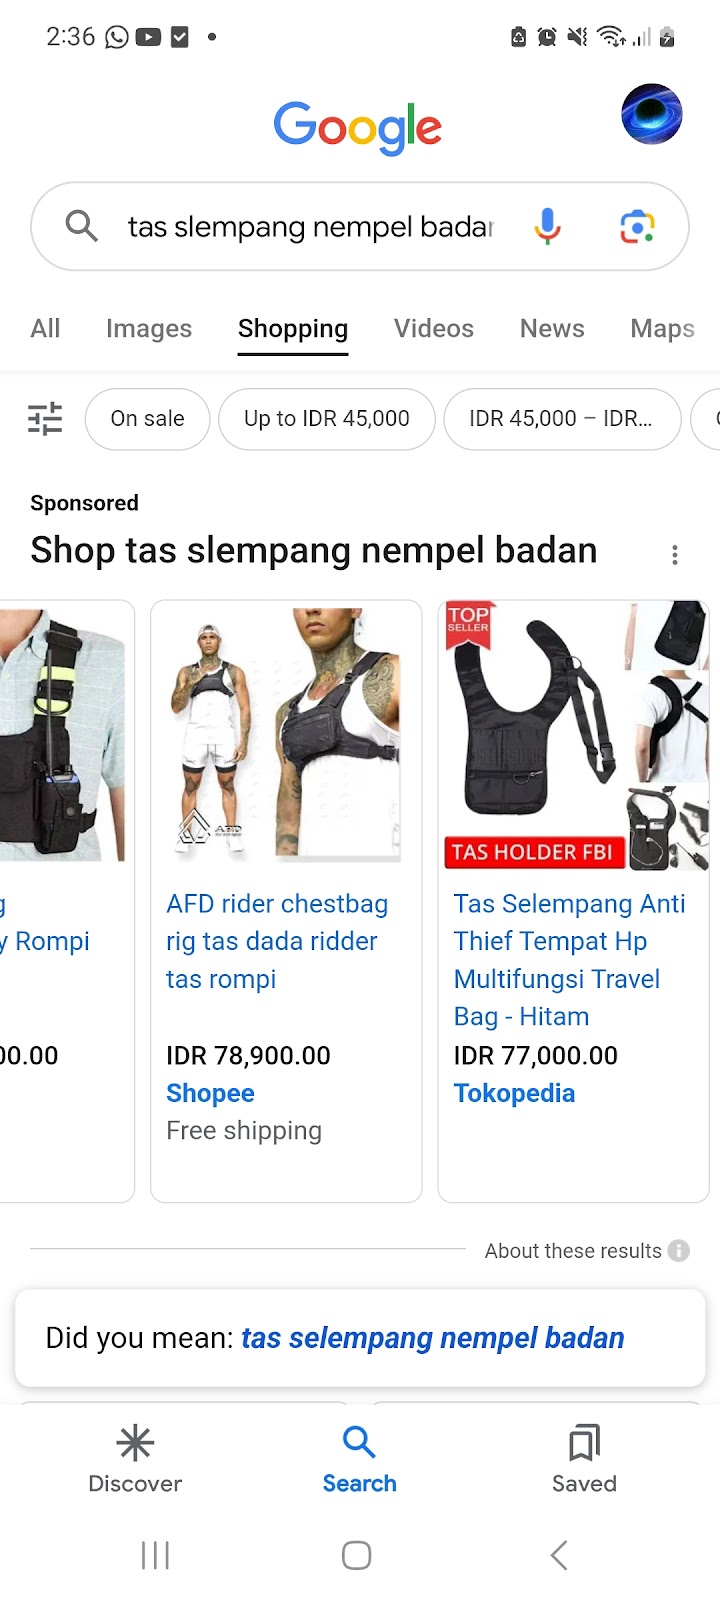Toggle the On sale filter chip

[x=148, y=419]
